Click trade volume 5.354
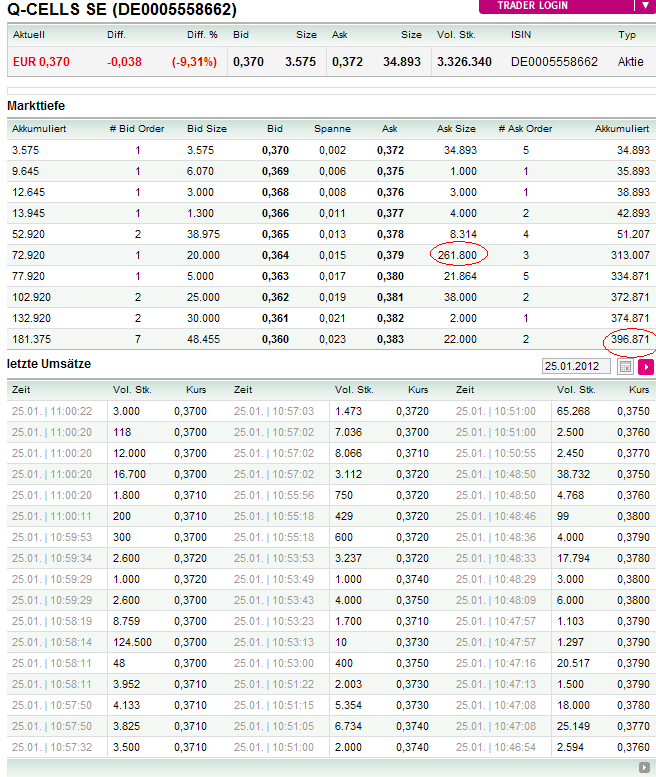The height and width of the screenshot is (777, 656). (348, 705)
